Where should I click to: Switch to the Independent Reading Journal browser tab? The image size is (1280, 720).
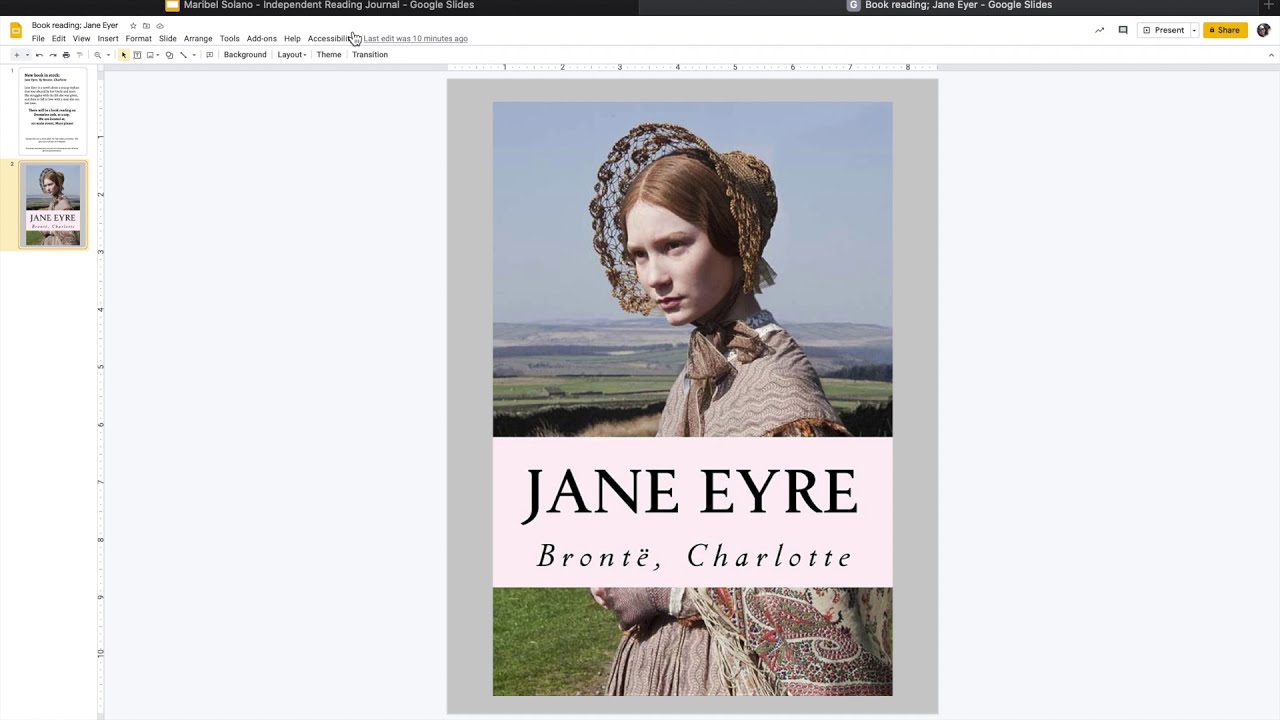[x=320, y=6]
